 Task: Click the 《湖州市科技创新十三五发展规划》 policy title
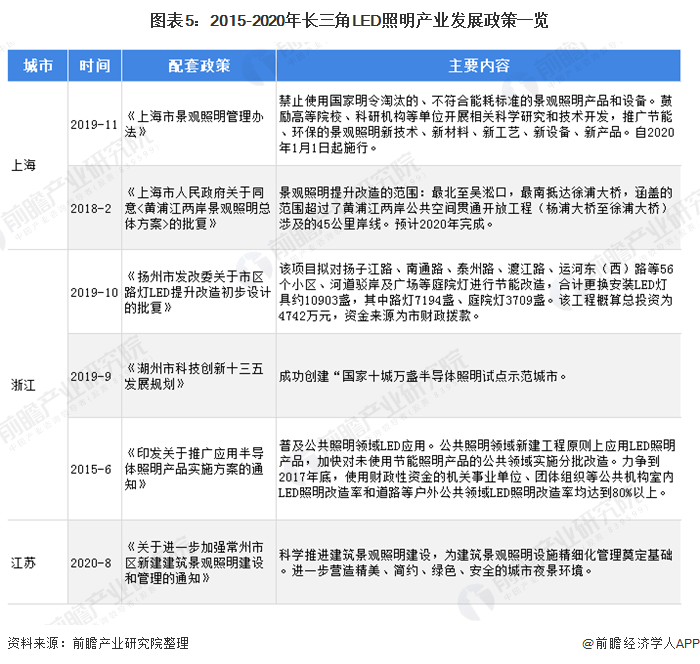pyautogui.click(x=194, y=376)
